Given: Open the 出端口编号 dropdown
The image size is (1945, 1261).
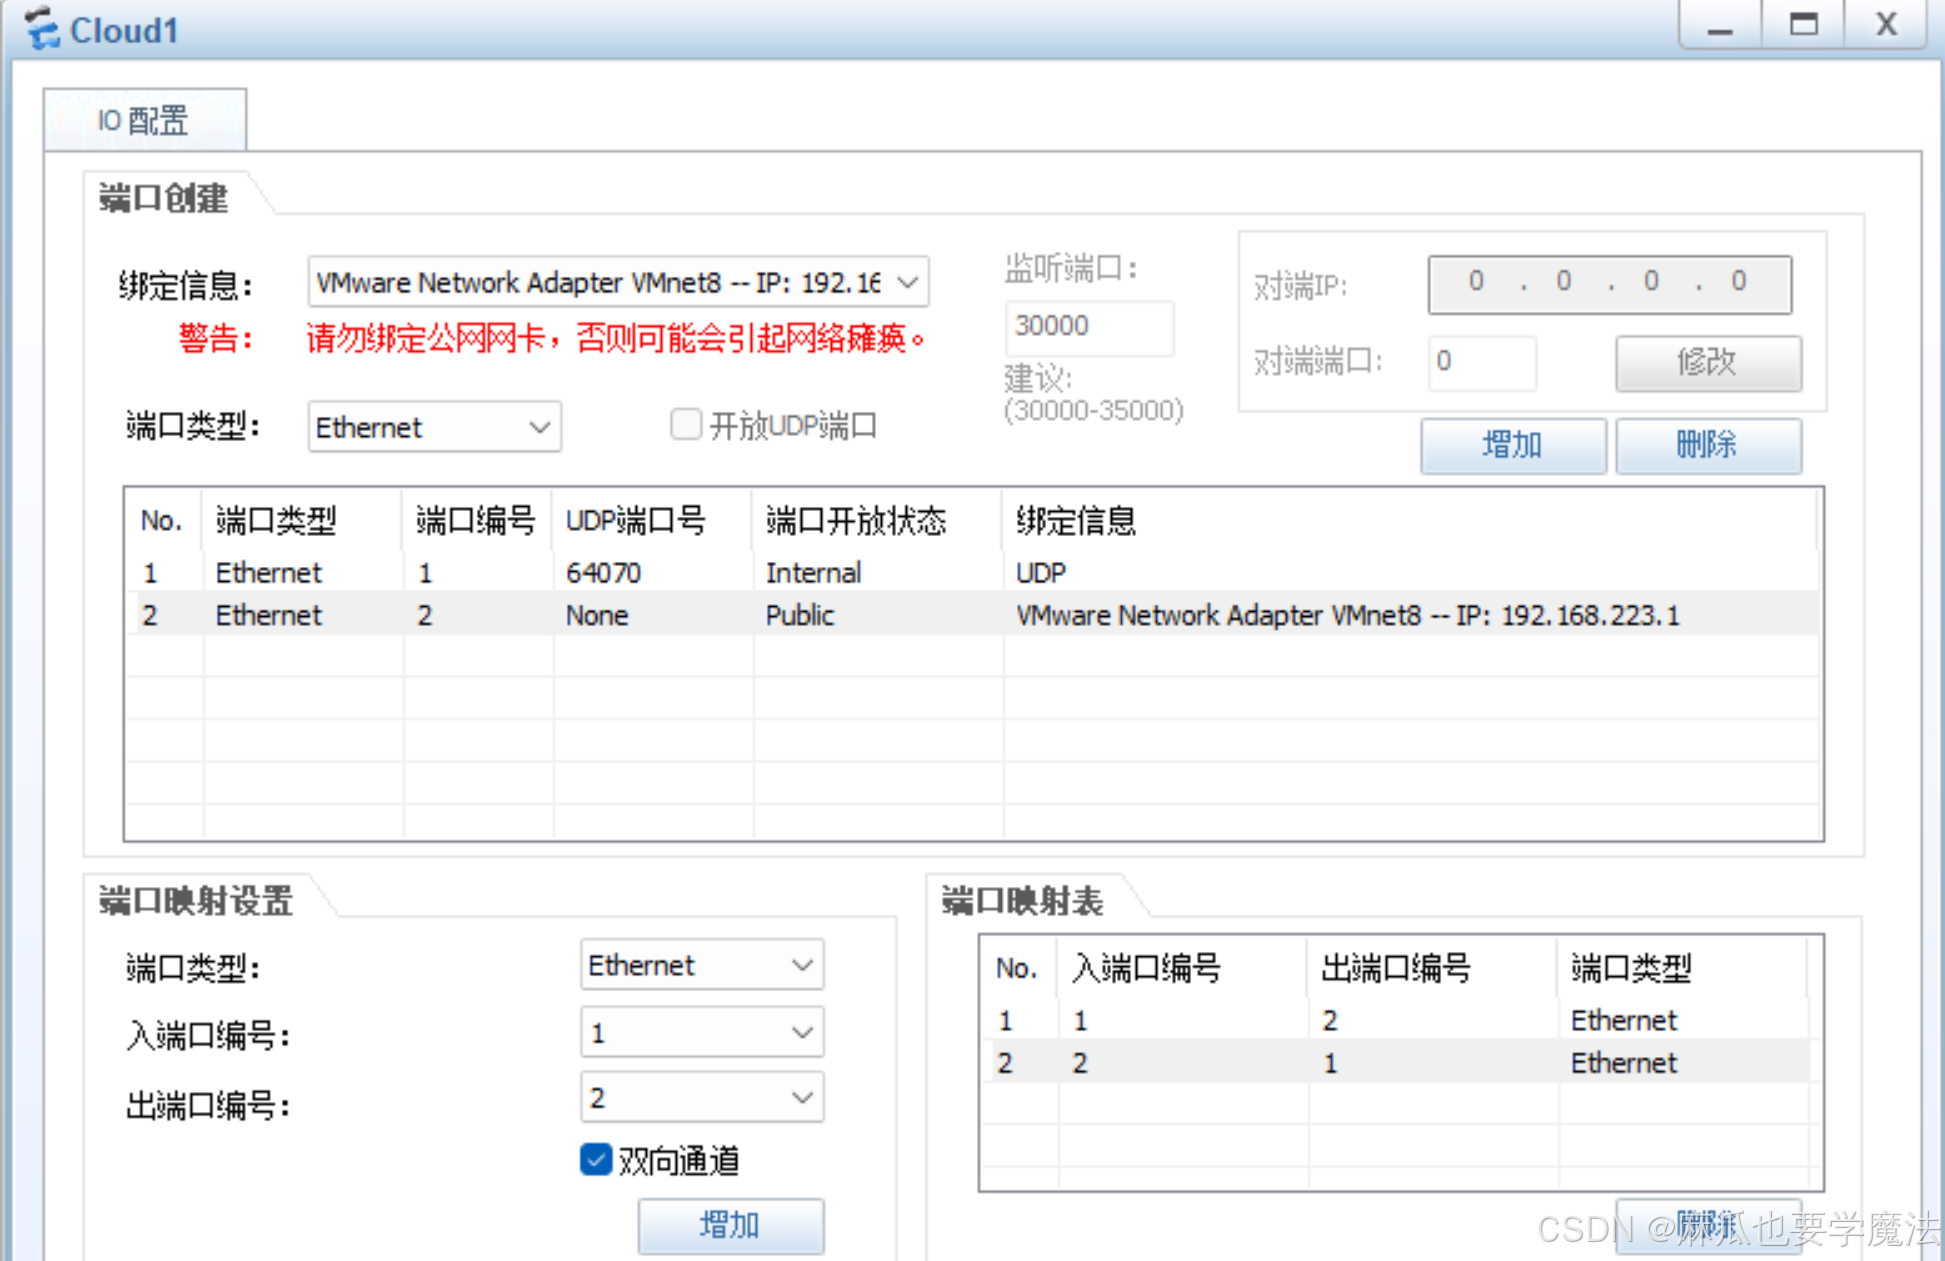Looking at the screenshot, I should pos(801,1098).
